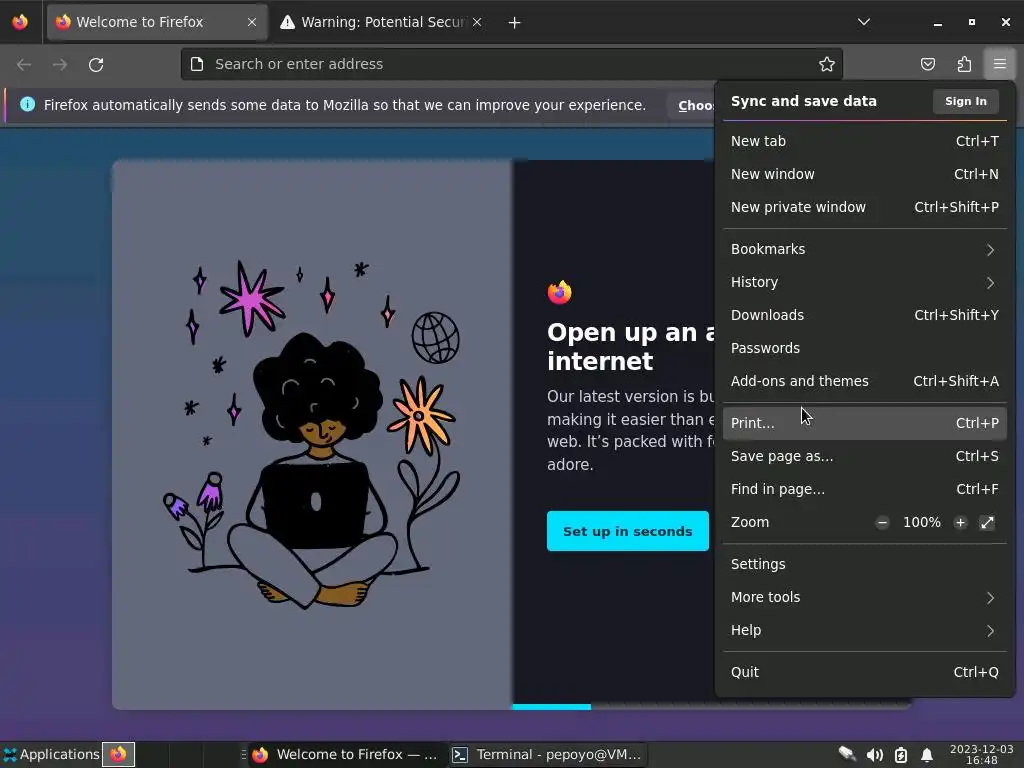The image size is (1024, 768).
Task: Choose Find in page...
Action: pos(865,489)
